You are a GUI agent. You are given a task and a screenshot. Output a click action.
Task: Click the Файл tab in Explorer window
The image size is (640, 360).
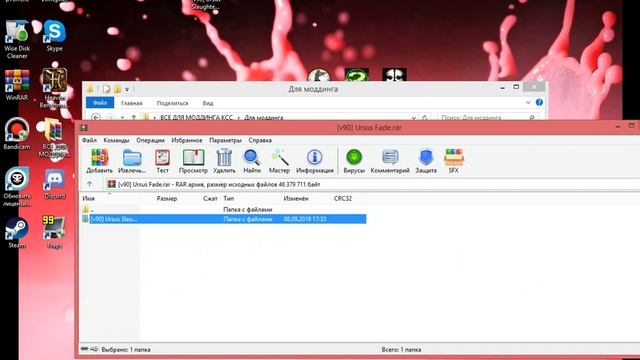point(100,103)
